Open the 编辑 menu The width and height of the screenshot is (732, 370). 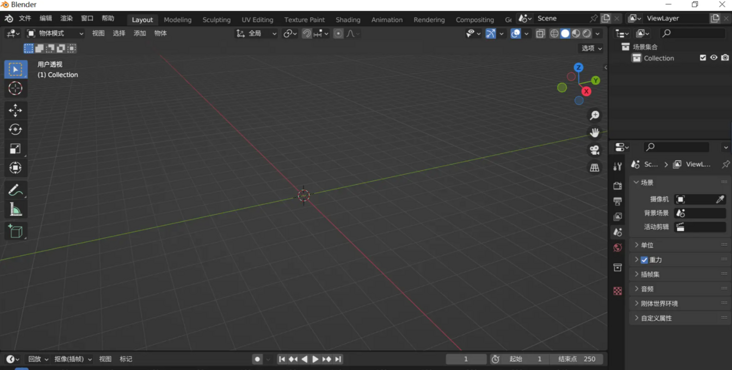pyautogui.click(x=46, y=18)
